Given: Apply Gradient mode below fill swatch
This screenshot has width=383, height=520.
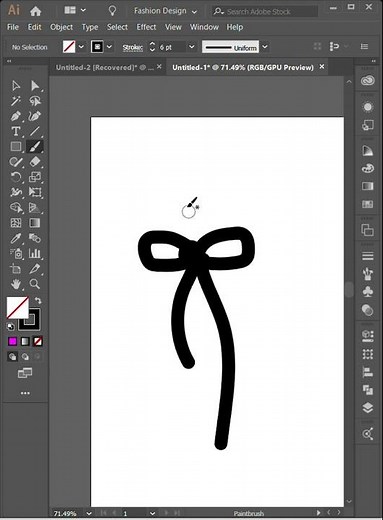Looking at the screenshot, I should 25,341.
